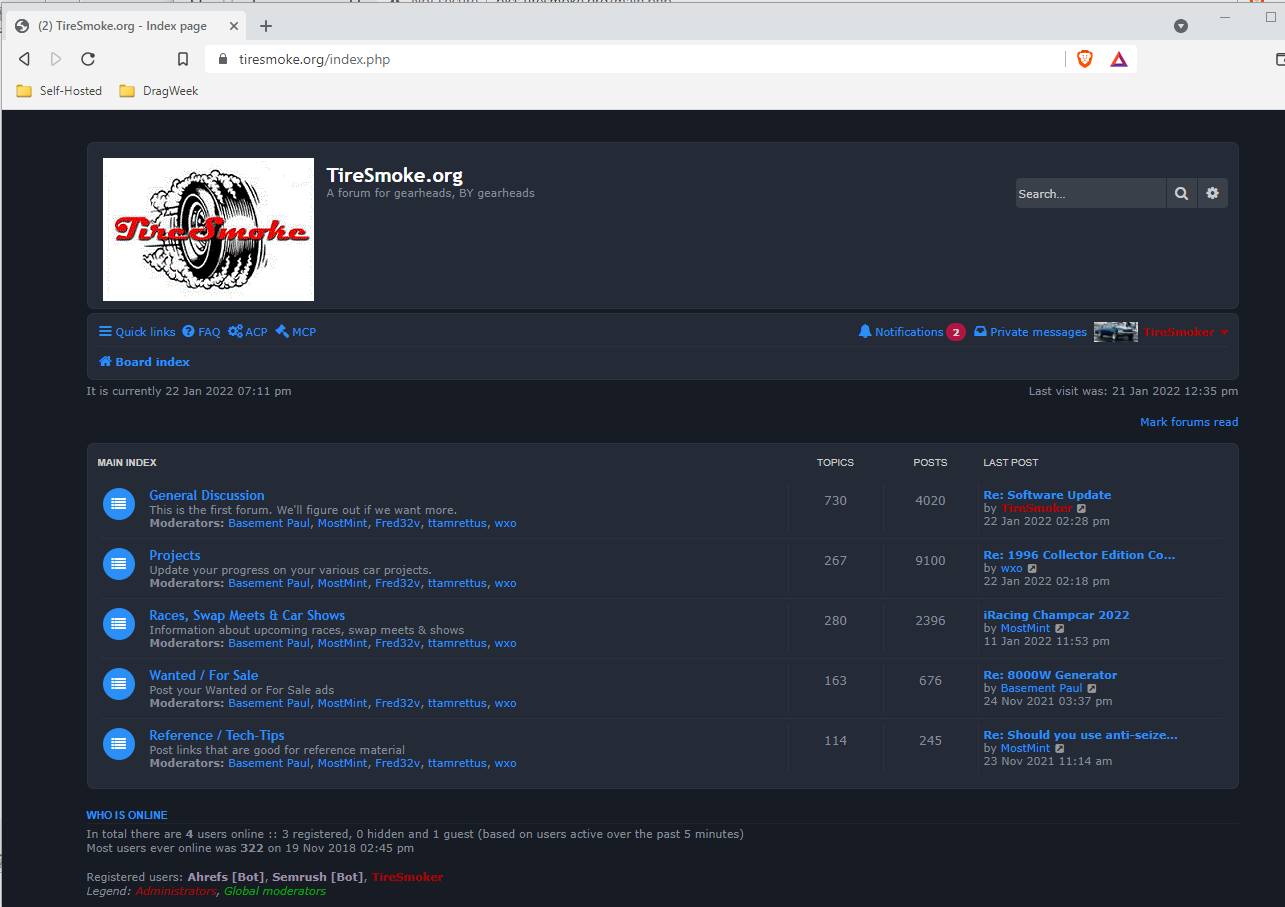Open the Notifications dropdown
This screenshot has height=907, width=1285.
[909, 332]
